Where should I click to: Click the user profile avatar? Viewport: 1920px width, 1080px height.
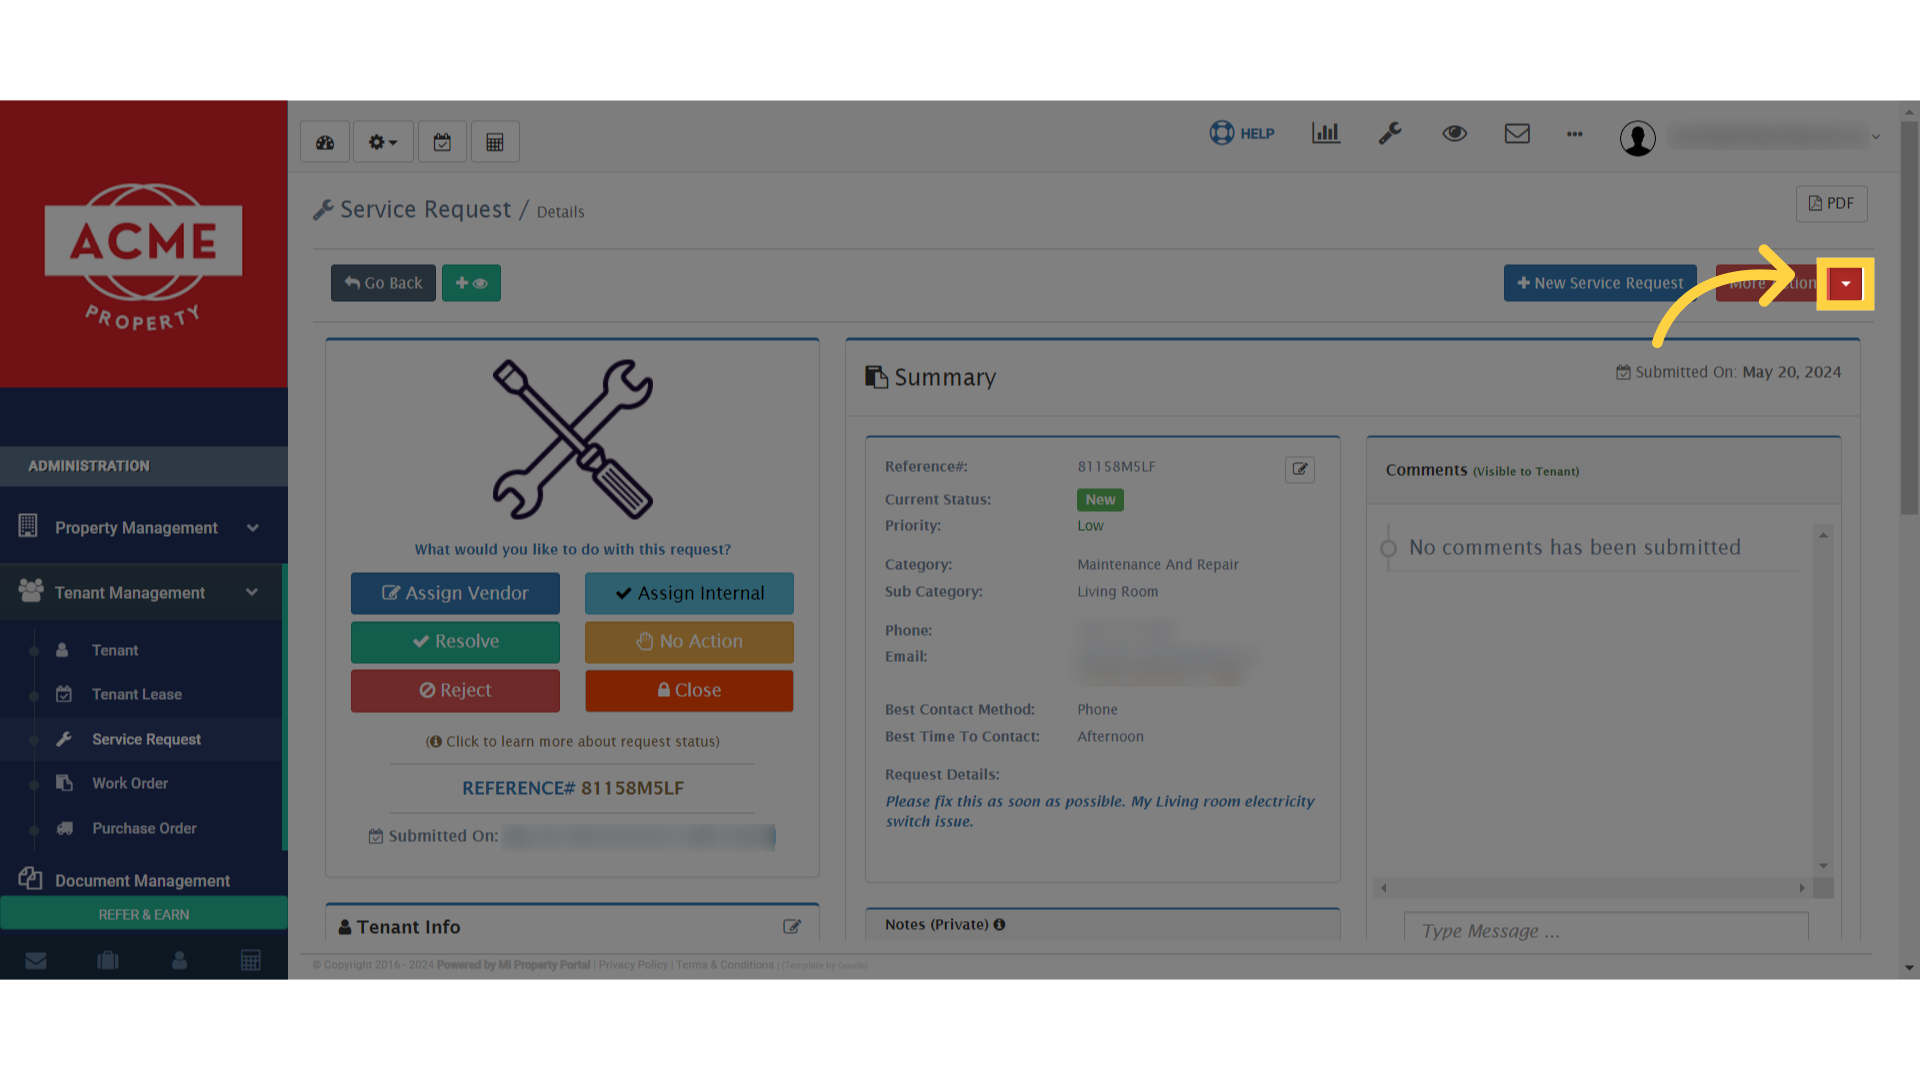pyautogui.click(x=1638, y=138)
